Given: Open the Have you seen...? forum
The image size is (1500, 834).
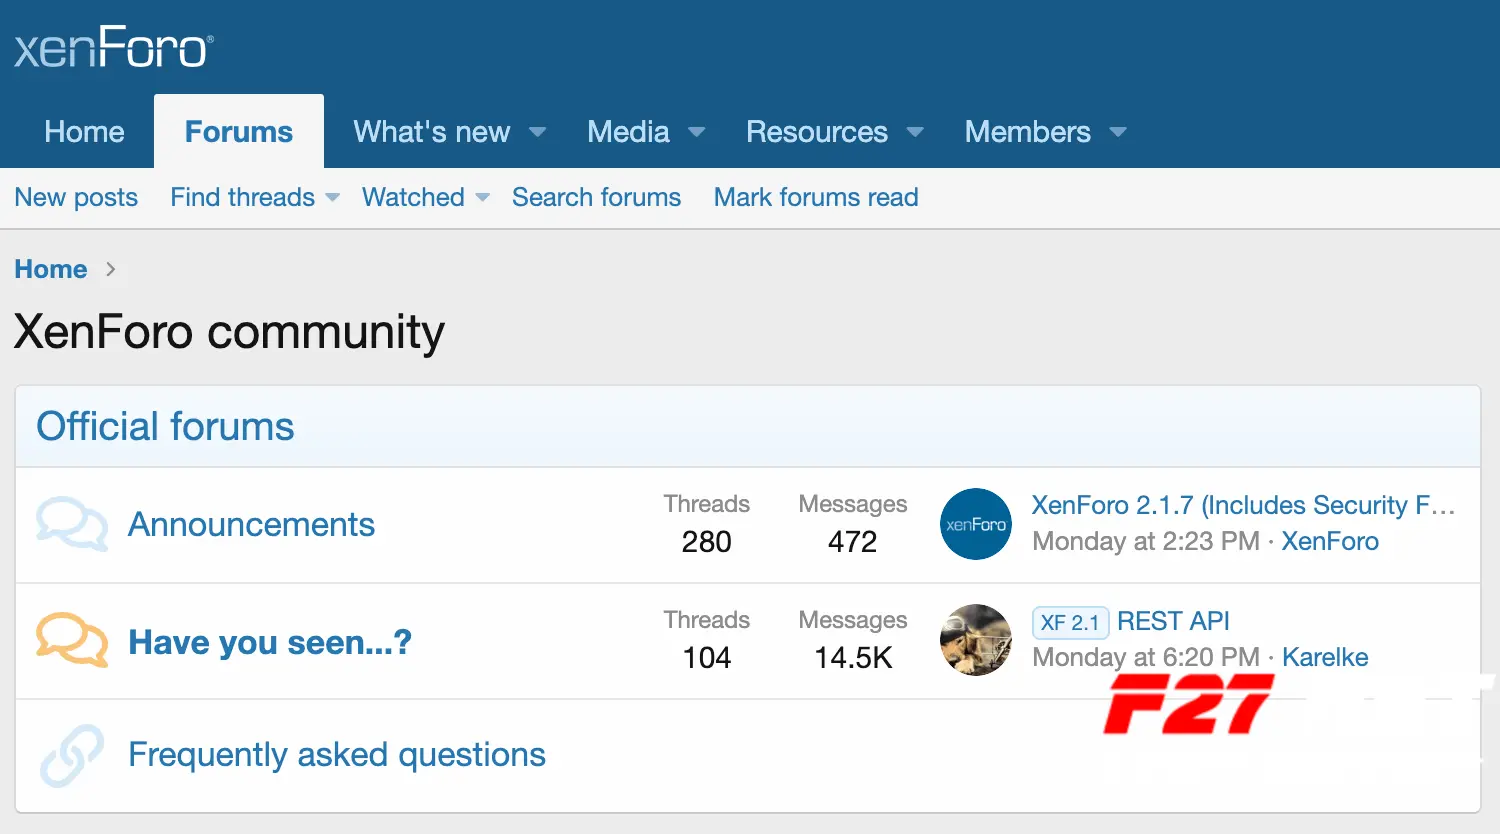Looking at the screenshot, I should [x=270, y=642].
